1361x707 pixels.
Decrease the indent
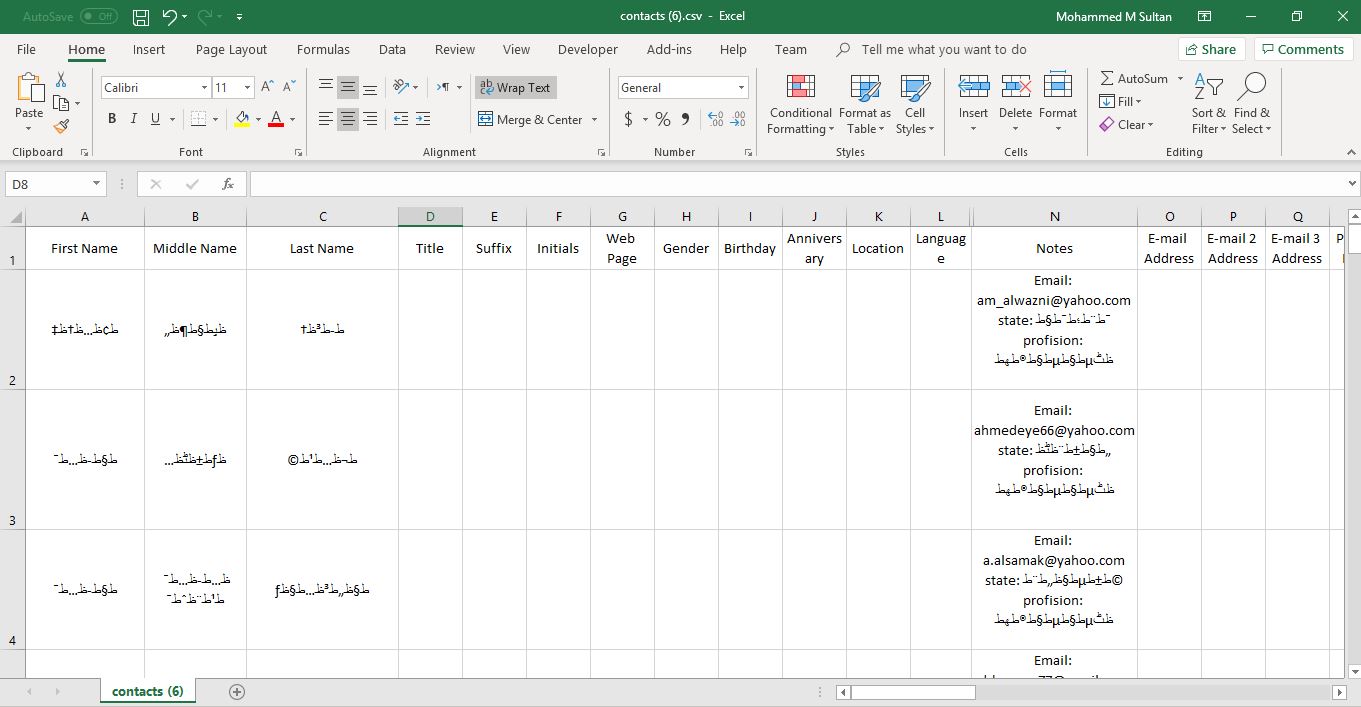(x=401, y=119)
